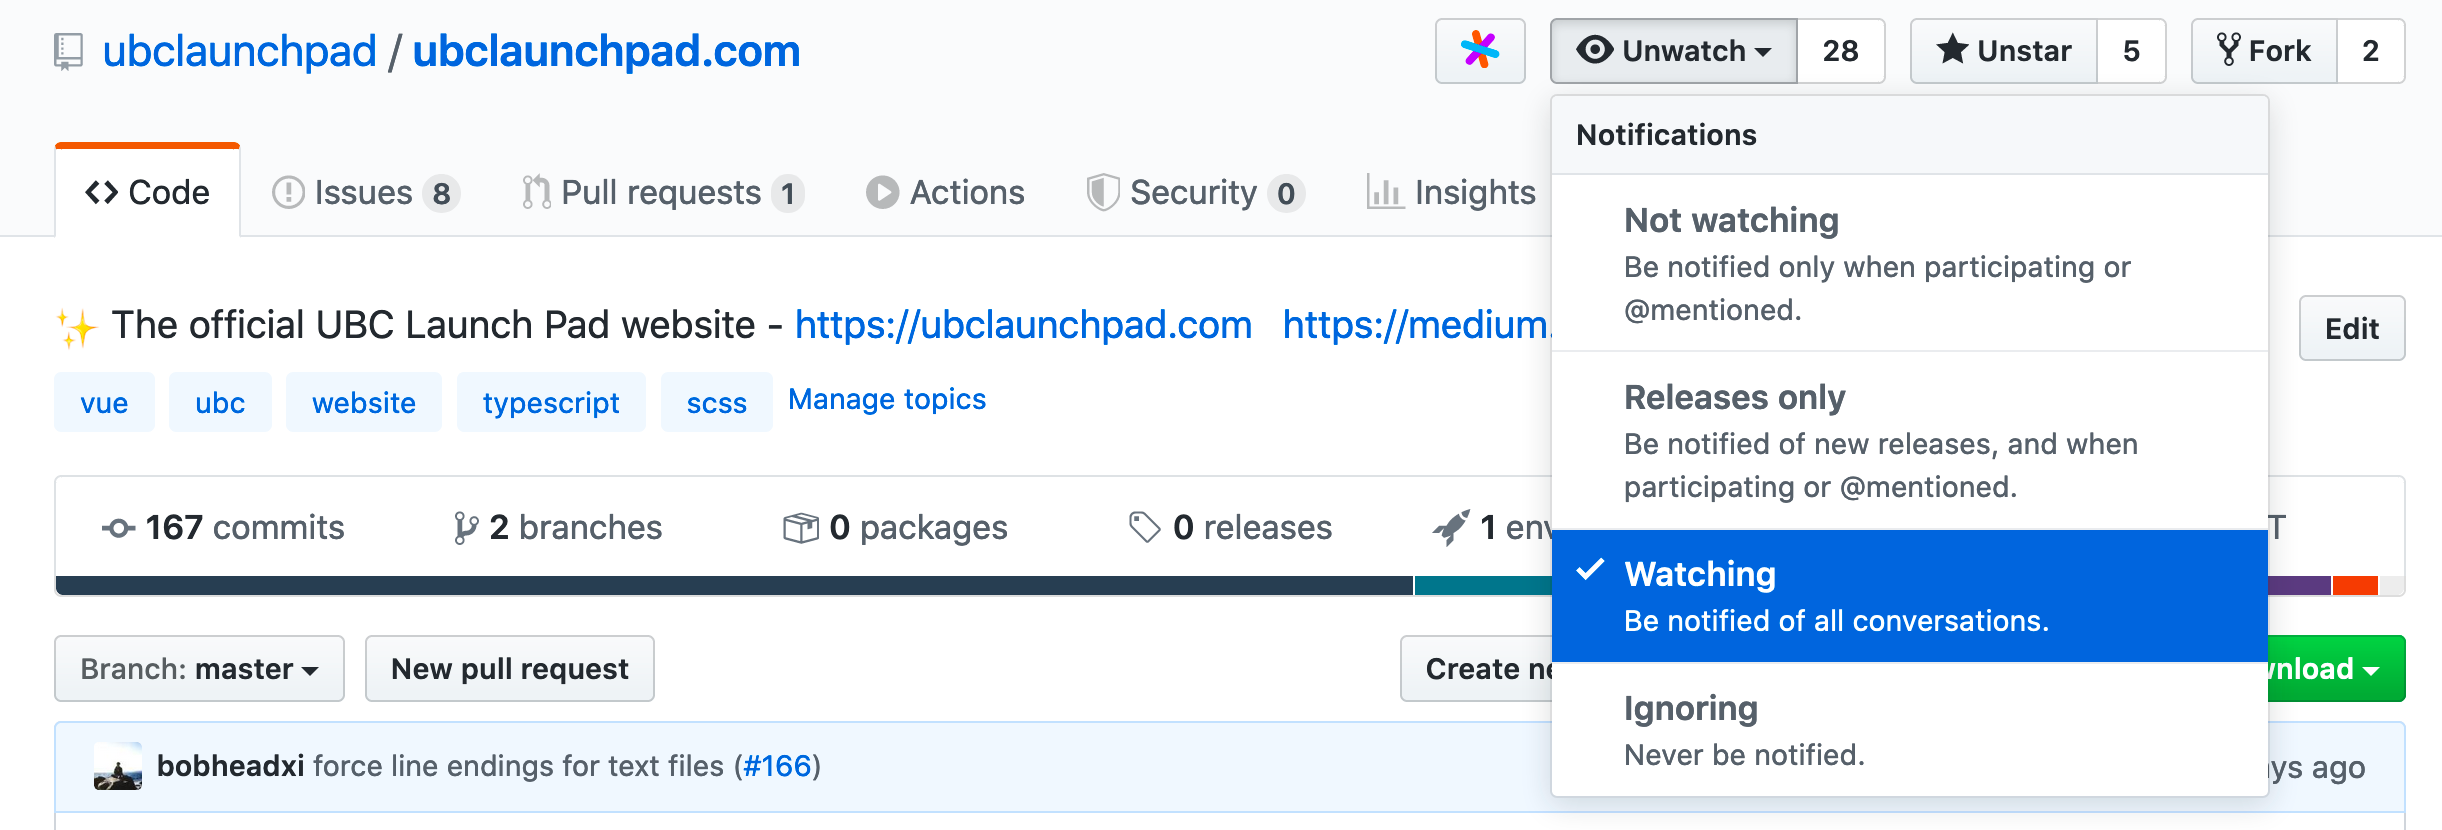The image size is (2442, 830).
Task: Switch to the Code tab
Action: tap(148, 192)
